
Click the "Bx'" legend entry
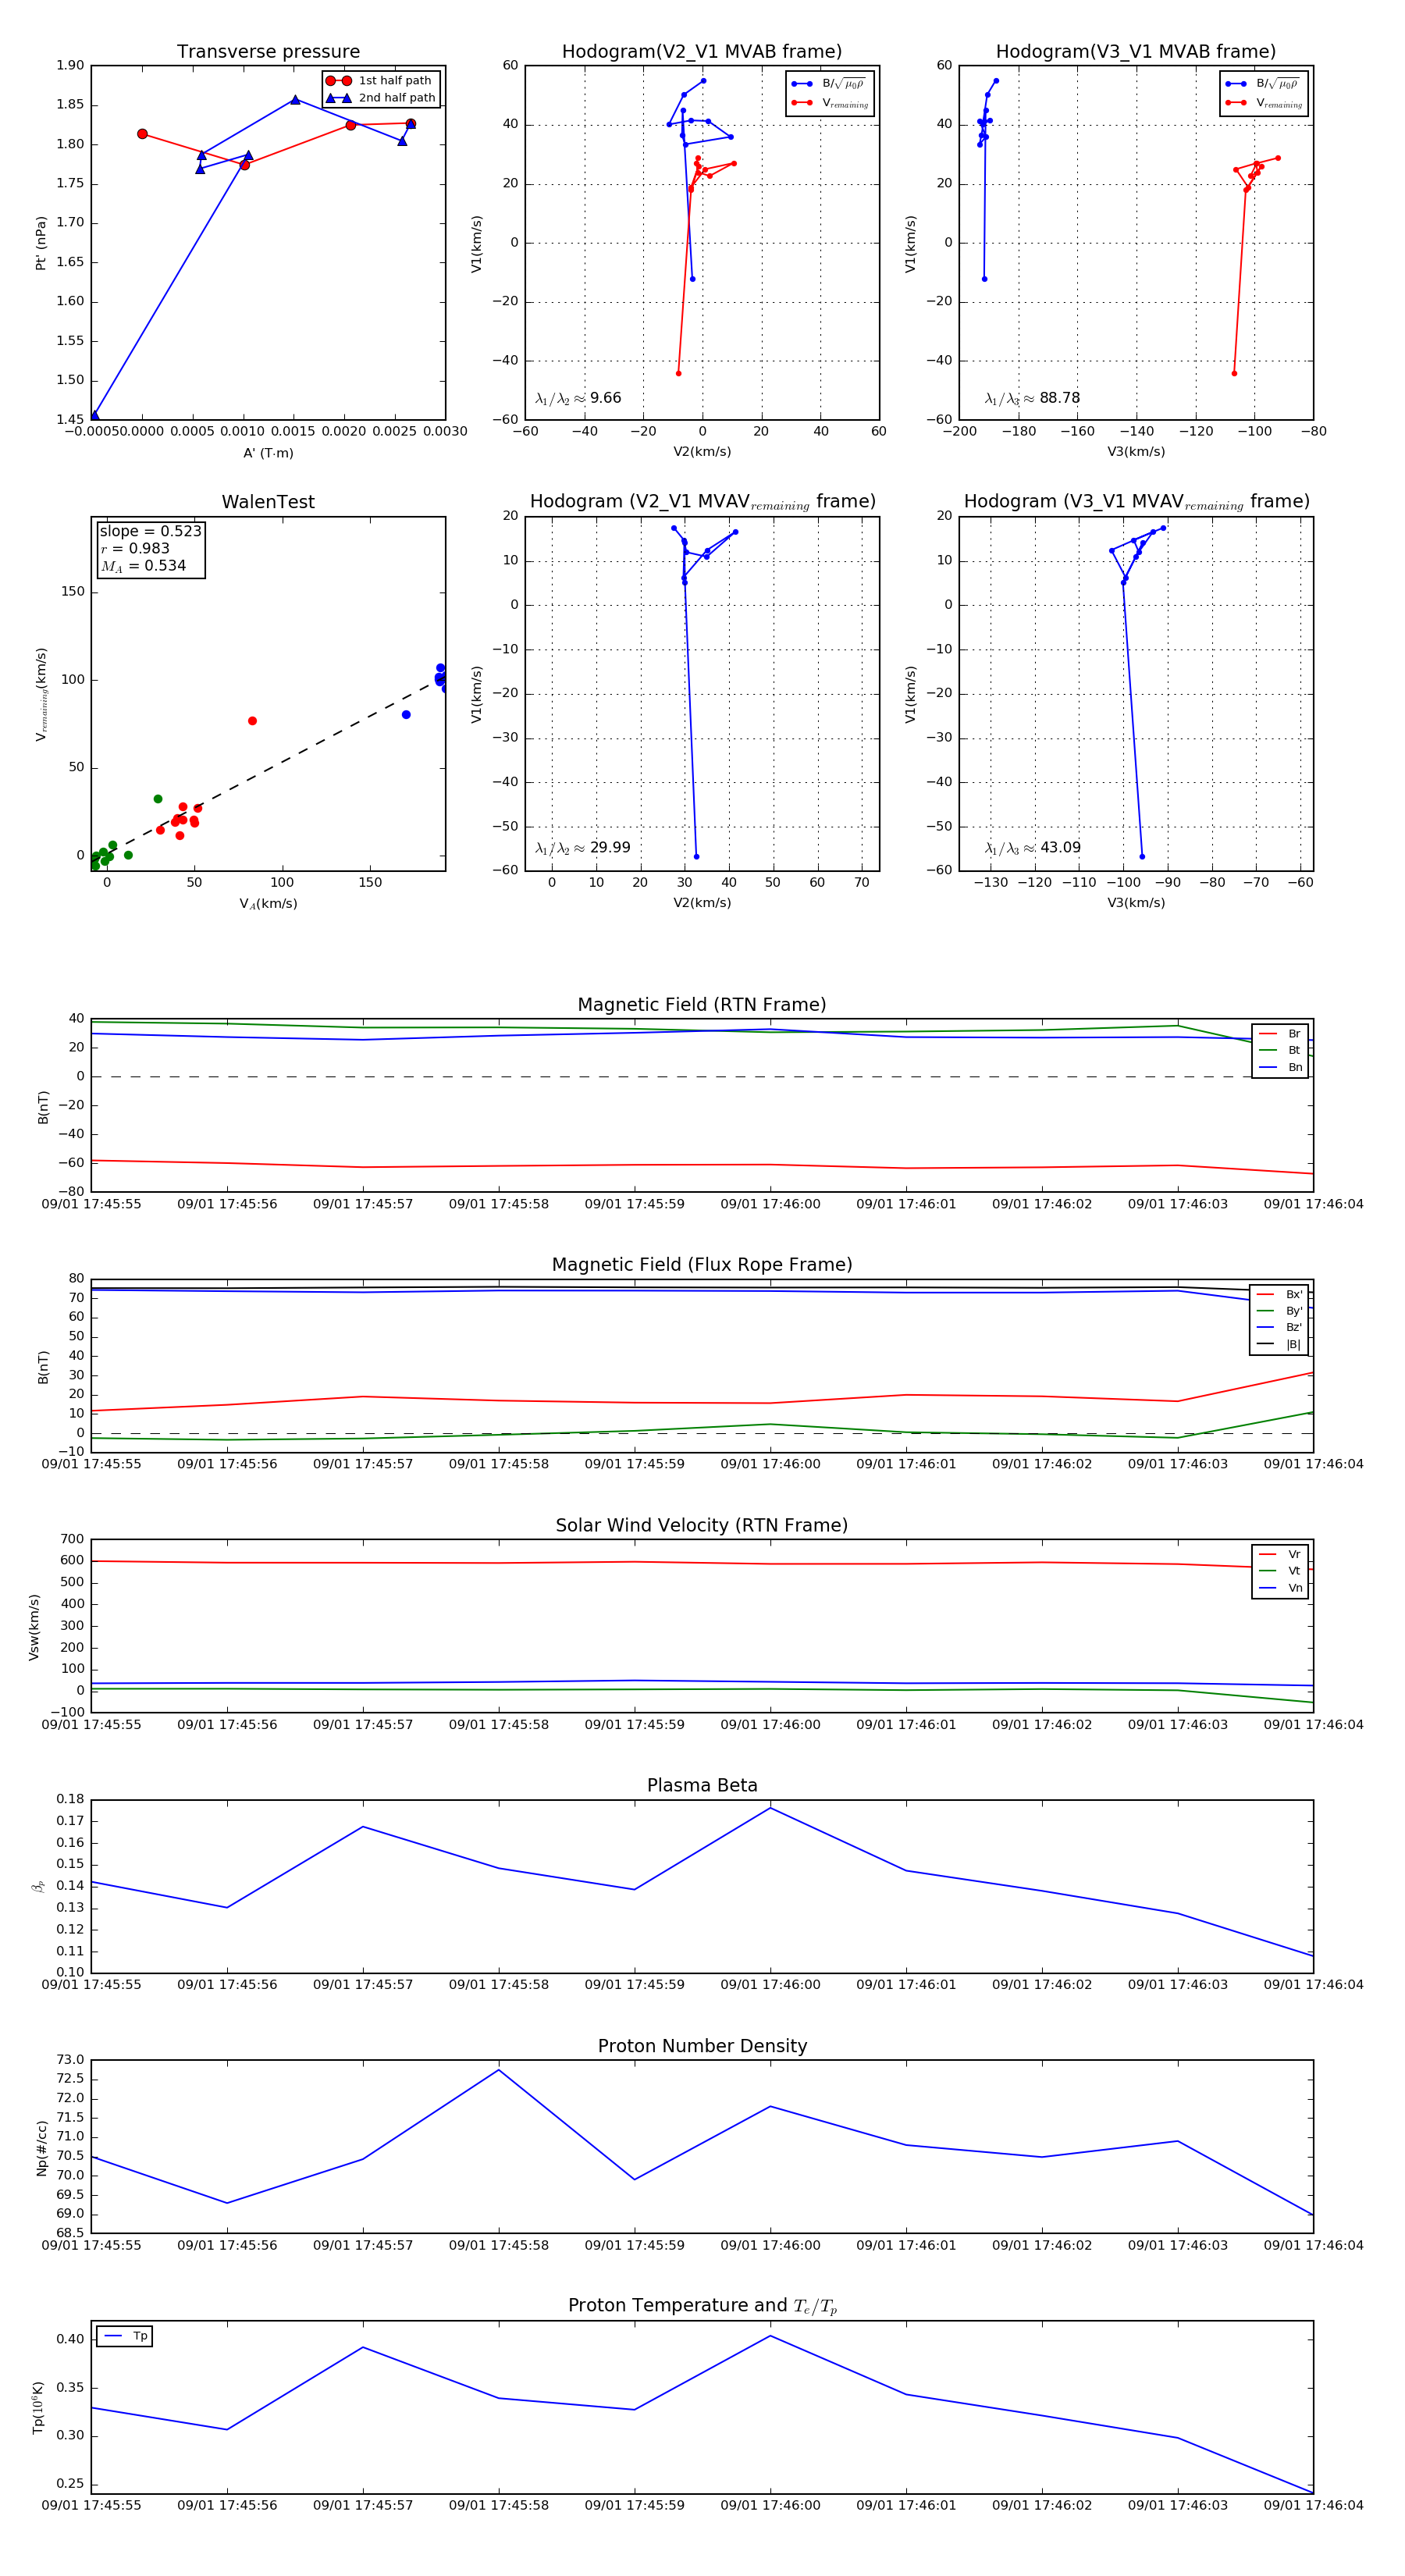click(x=1279, y=1294)
